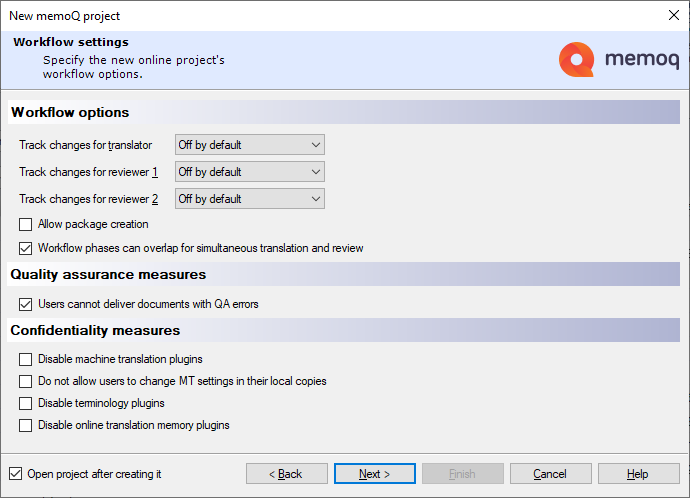Enable Allow package creation checkbox
This screenshot has width=690, height=498.
coord(26,224)
